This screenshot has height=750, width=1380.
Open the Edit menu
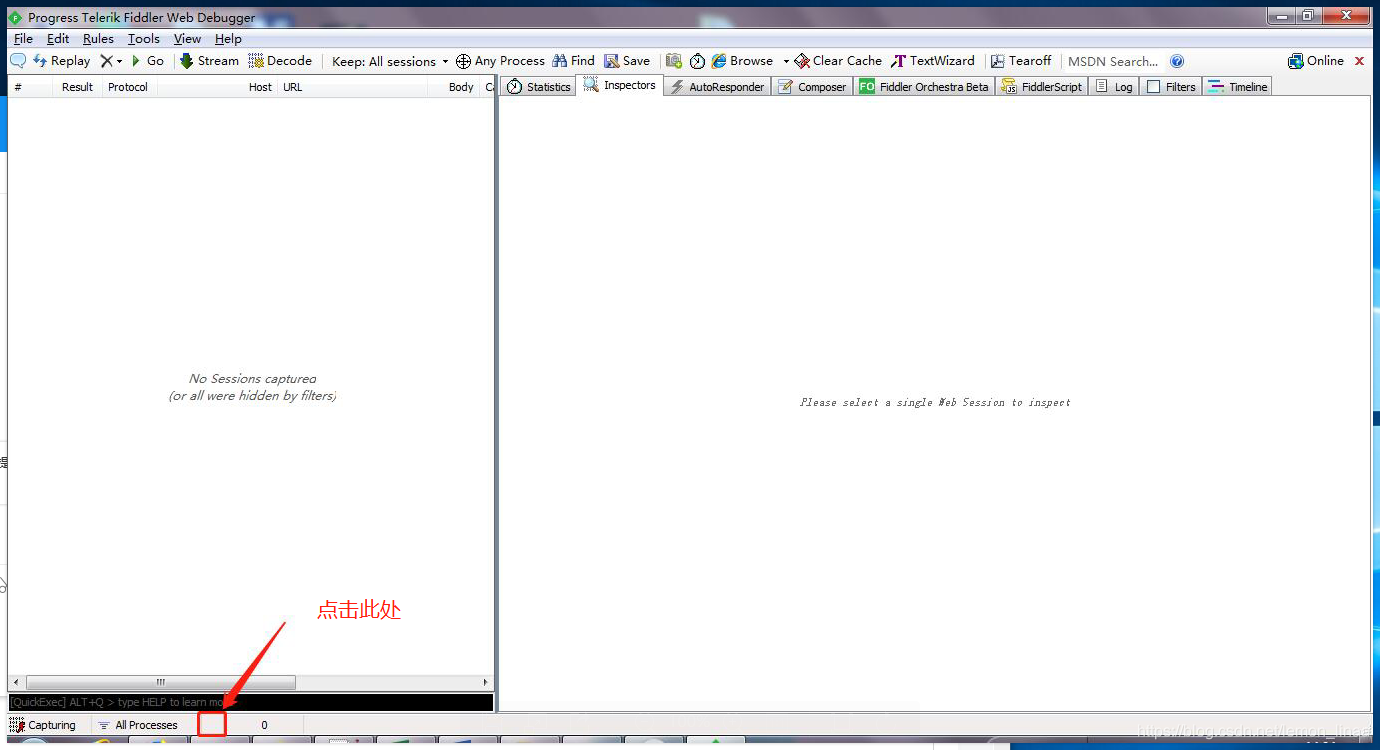tap(58, 38)
